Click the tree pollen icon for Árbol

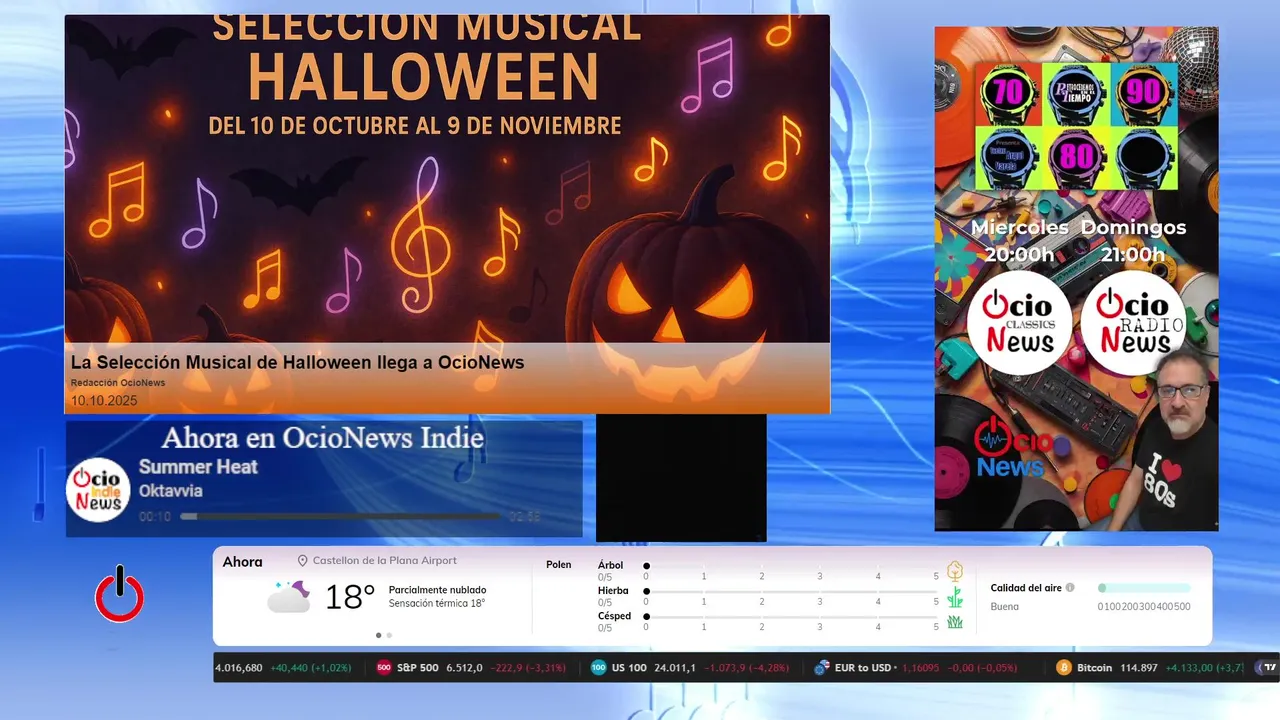tap(955, 571)
